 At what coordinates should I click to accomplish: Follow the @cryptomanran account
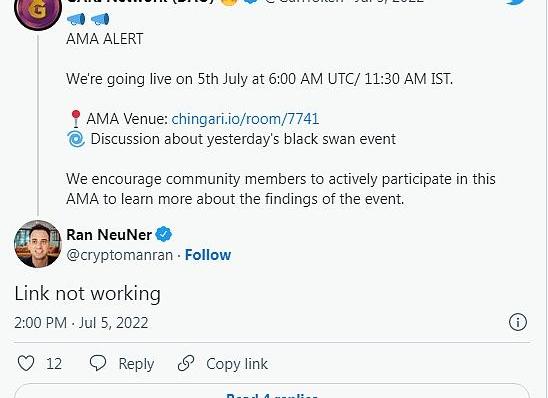[x=208, y=255]
